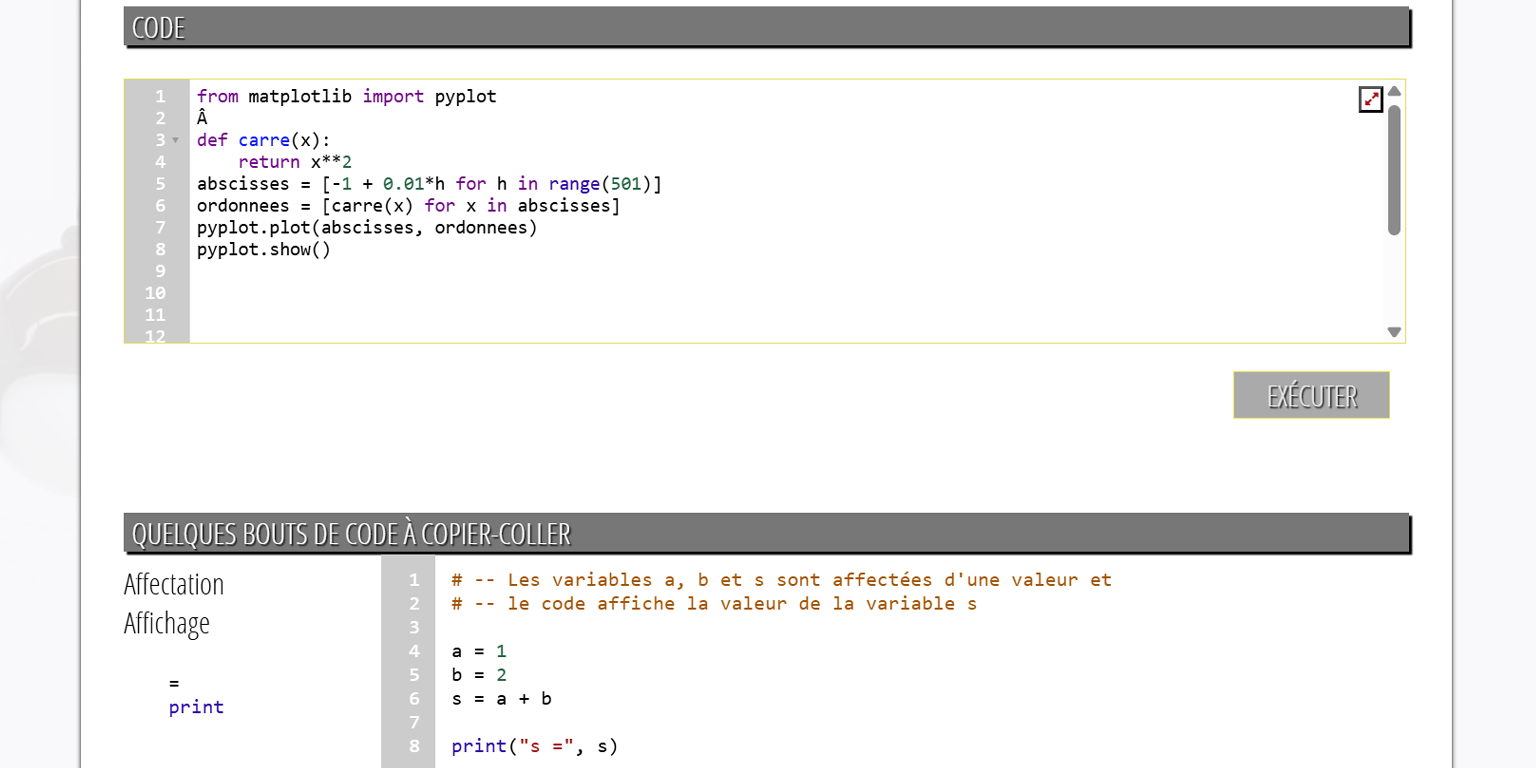The width and height of the screenshot is (1536, 768).
Task: Click the editor scrollbar up arrow
Action: 1394,91
